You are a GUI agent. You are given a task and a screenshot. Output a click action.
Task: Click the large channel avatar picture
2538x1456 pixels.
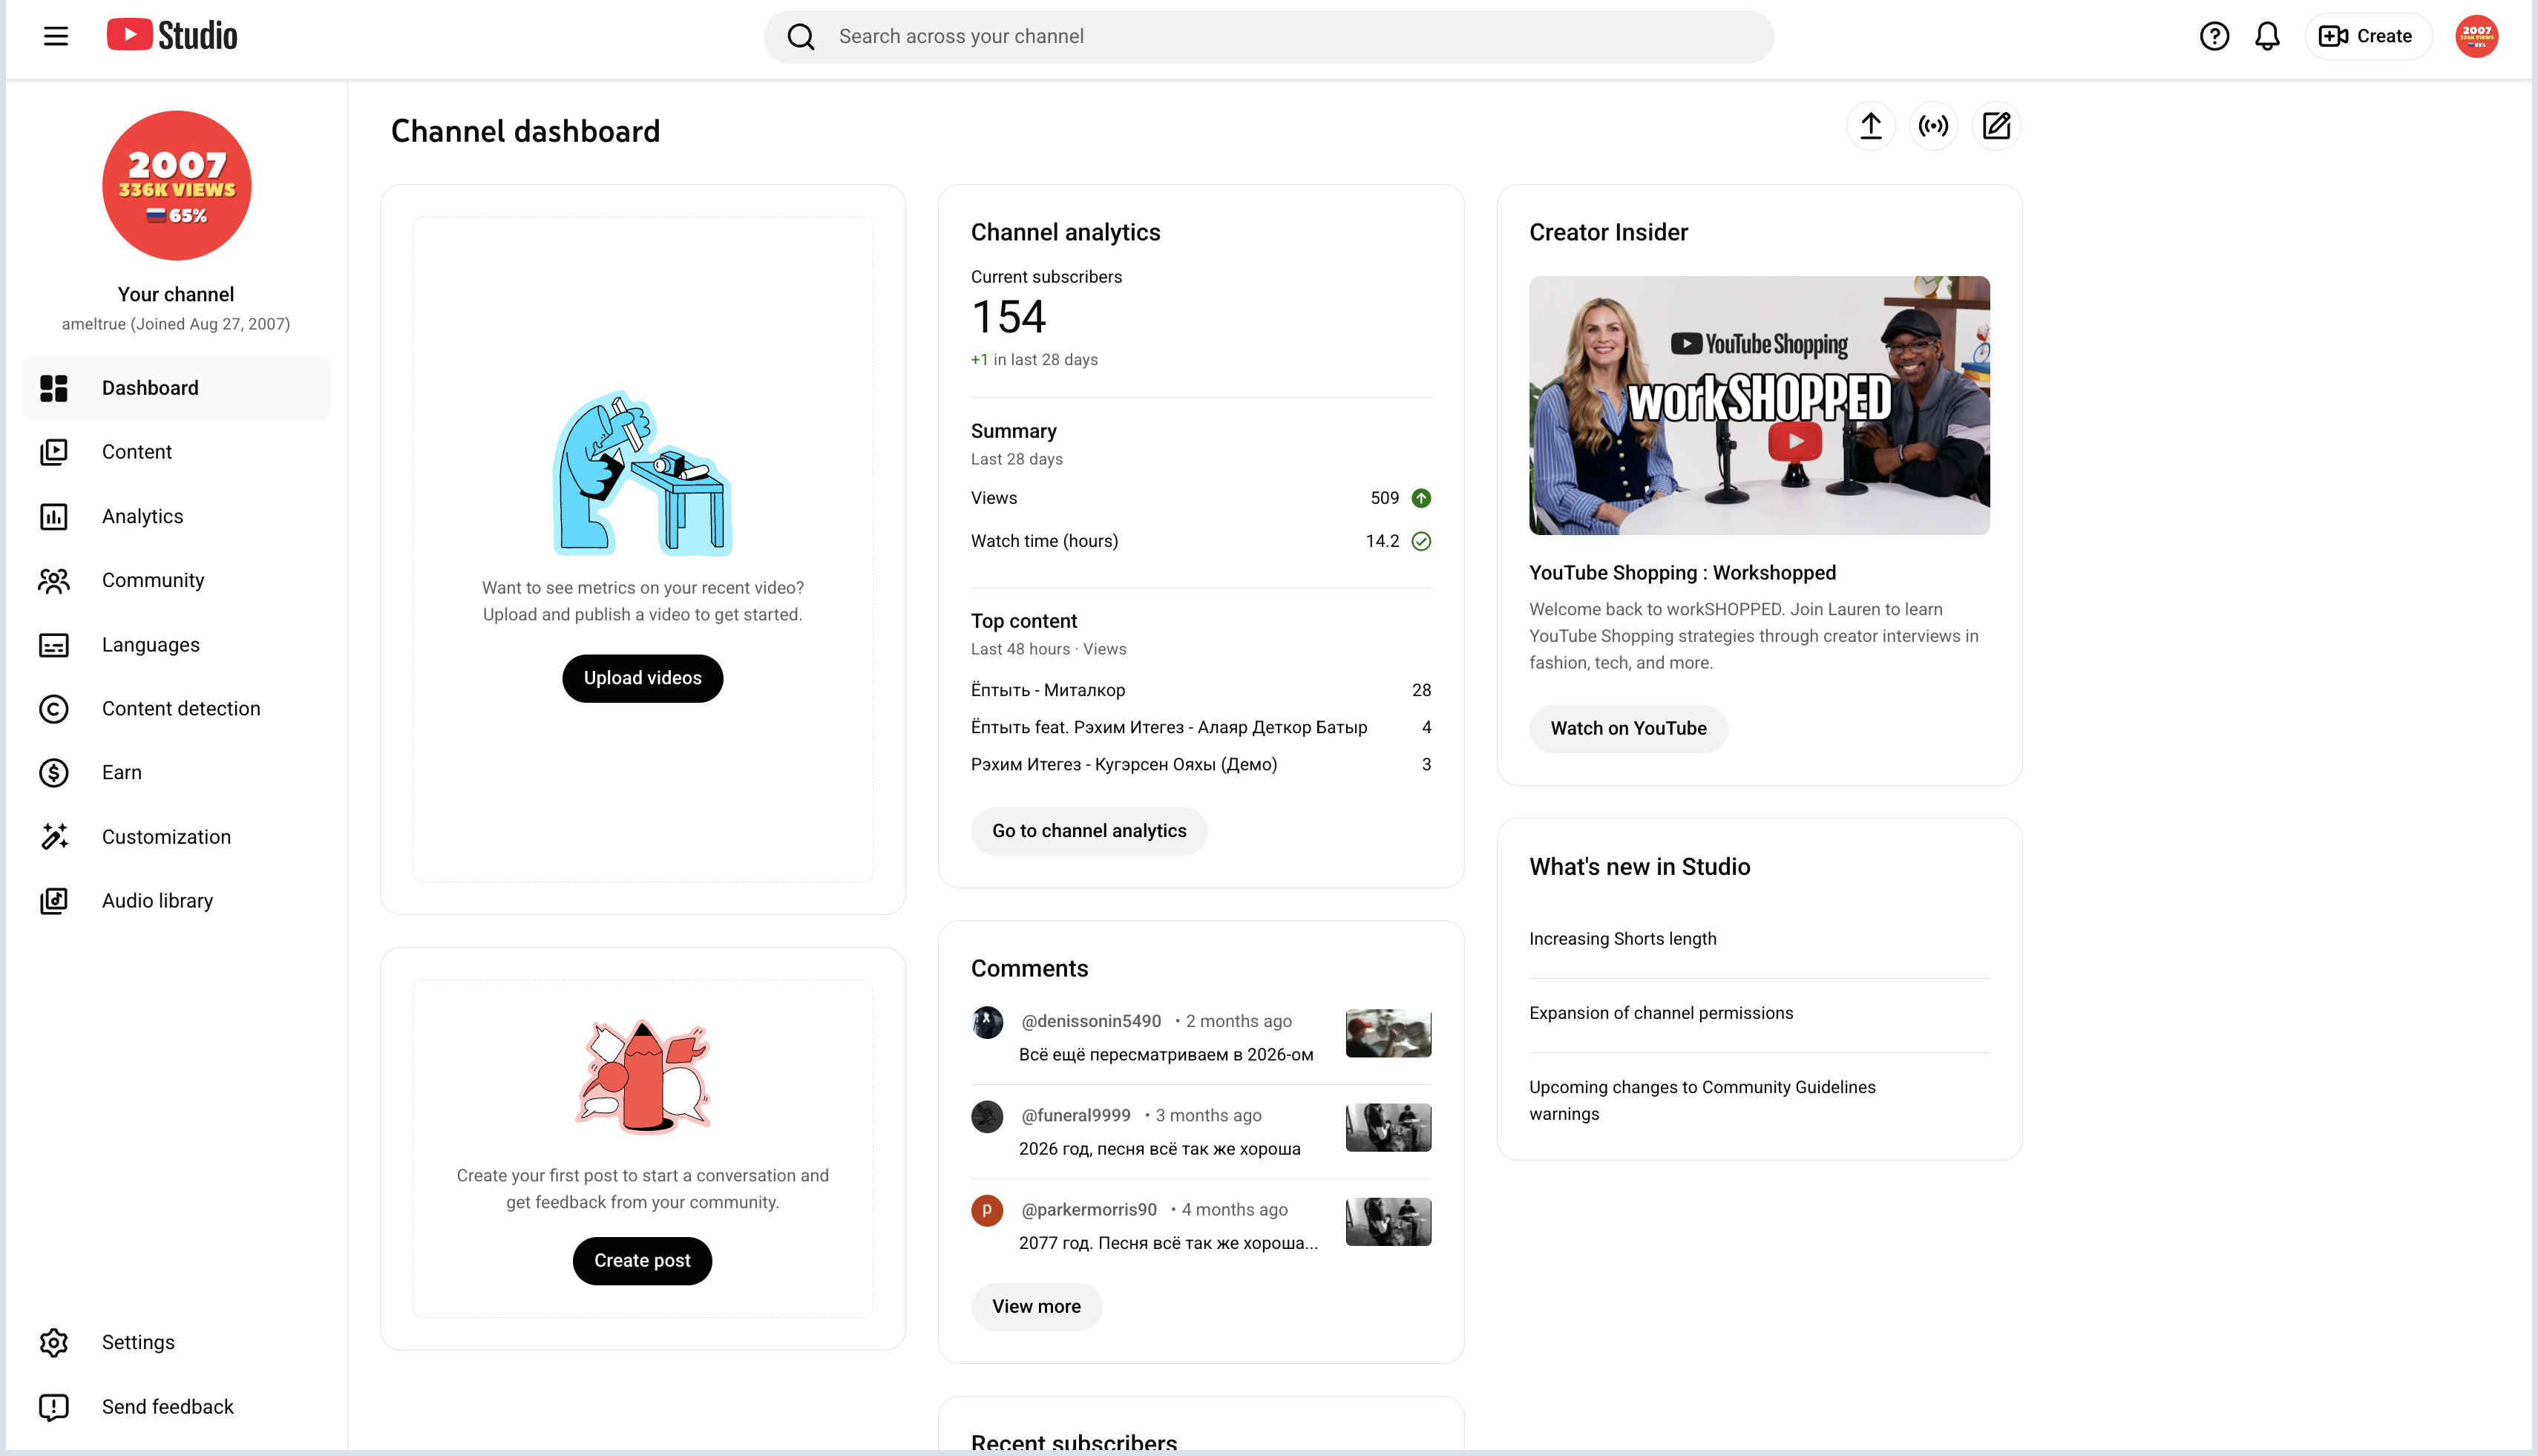click(177, 185)
